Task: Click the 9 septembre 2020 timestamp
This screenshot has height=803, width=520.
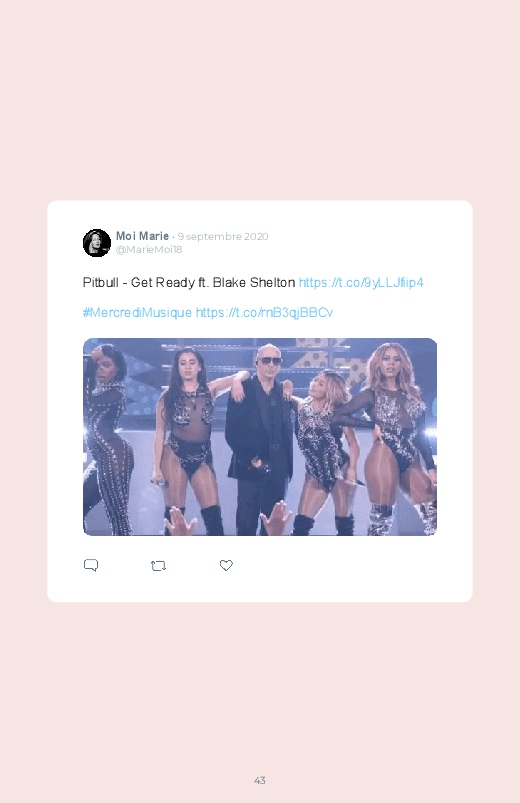Action: (x=223, y=237)
